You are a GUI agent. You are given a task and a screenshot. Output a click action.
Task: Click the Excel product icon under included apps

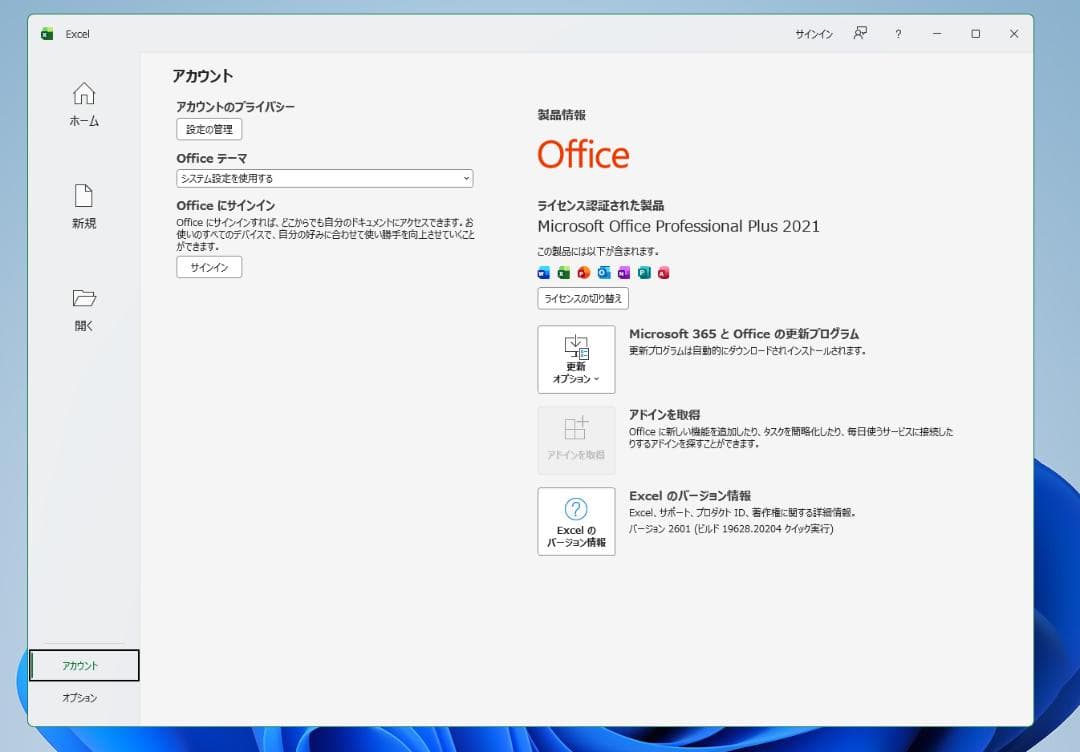point(563,273)
